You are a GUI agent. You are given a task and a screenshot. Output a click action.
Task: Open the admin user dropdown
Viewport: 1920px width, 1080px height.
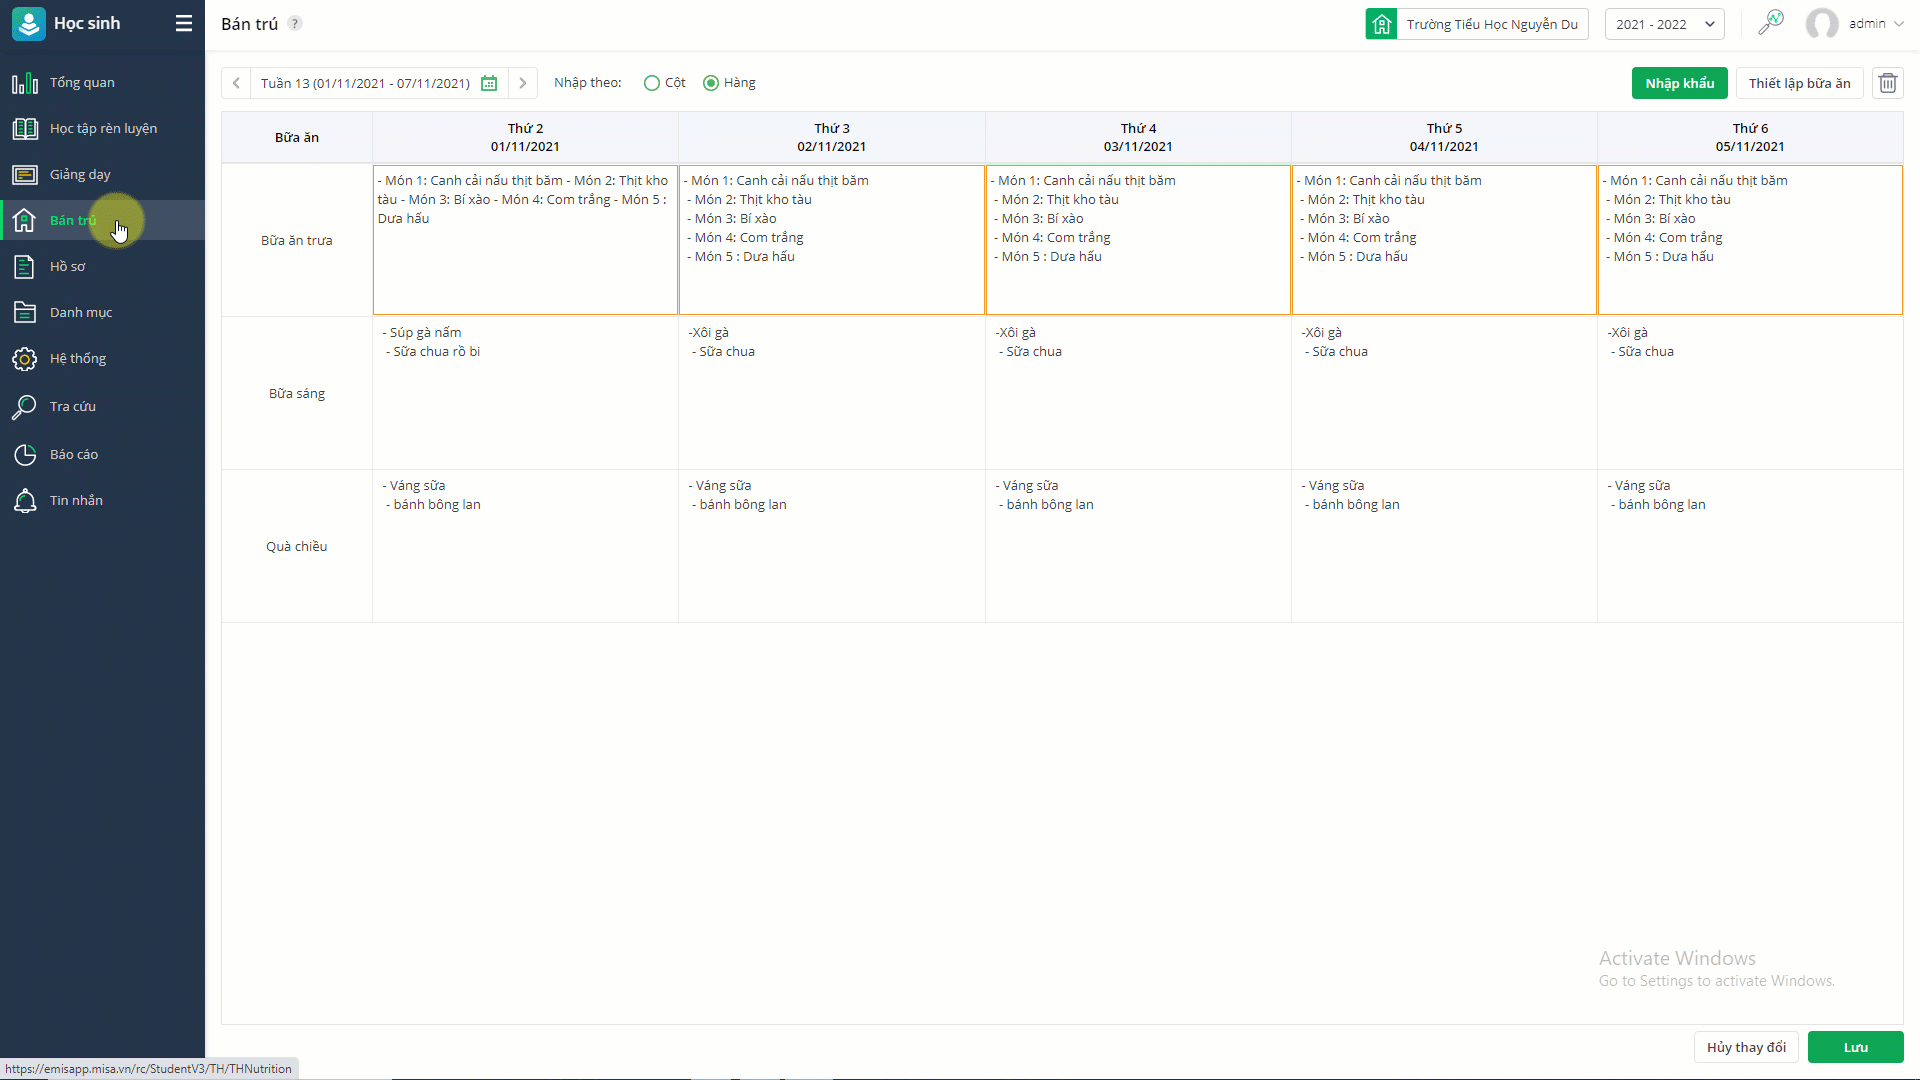pyautogui.click(x=1855, y=23)
